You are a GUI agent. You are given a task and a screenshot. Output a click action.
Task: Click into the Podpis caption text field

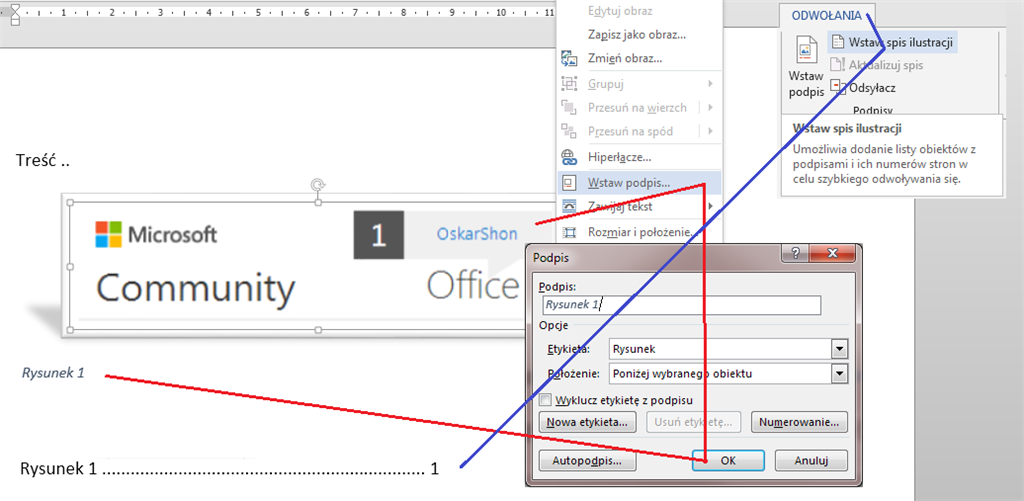(681, 305)
